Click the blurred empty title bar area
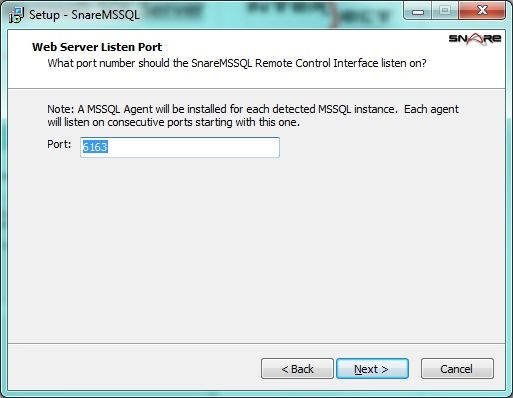The width and height of the screenshot is (513, 398). [267, 15]
